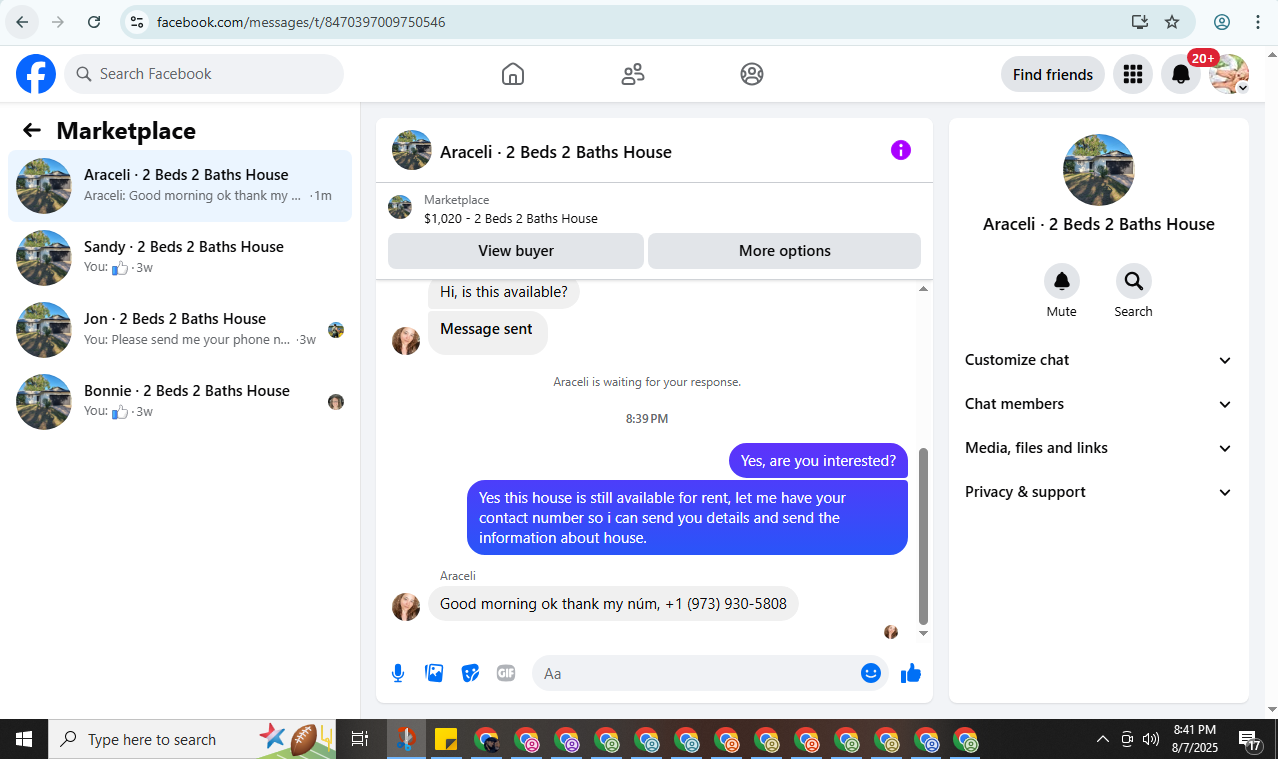
Task: Open the Home feed icon
Action: pyautogui.click(x=513, y=74)
